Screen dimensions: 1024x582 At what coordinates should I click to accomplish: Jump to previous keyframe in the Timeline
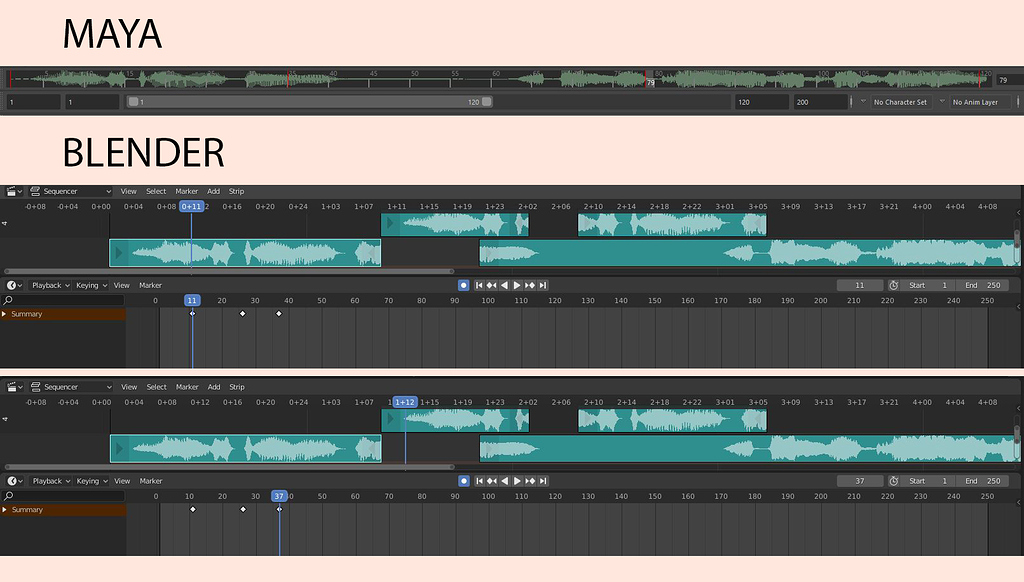pyautogui.click(x=493, y=285)
